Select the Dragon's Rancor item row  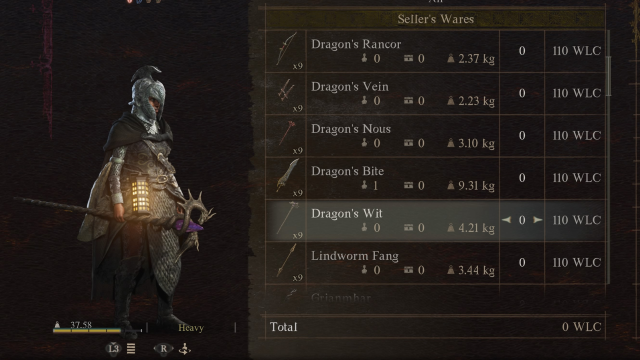(x=436, y=51)
